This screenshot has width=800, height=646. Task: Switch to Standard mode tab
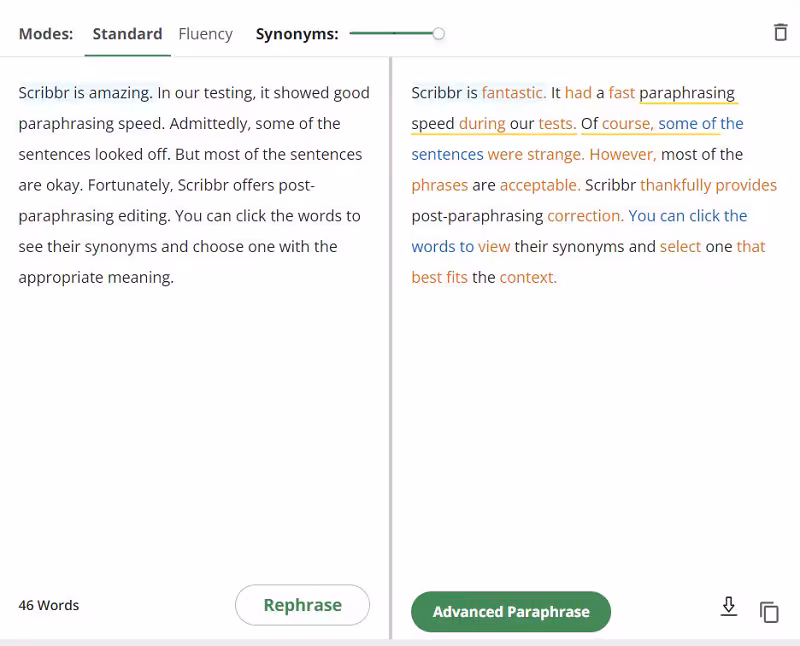pyautogui.click(x=127, y=34)
